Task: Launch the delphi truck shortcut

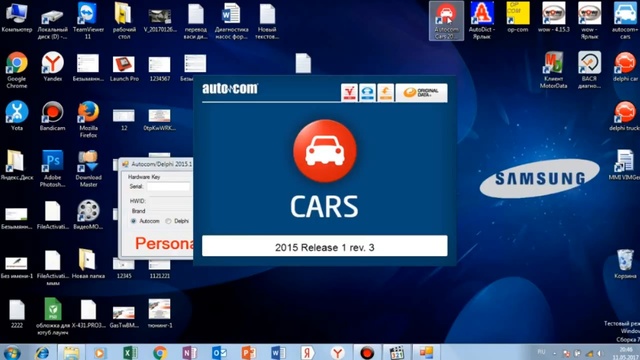Action: pyautogui.click(x=625, y=116)
